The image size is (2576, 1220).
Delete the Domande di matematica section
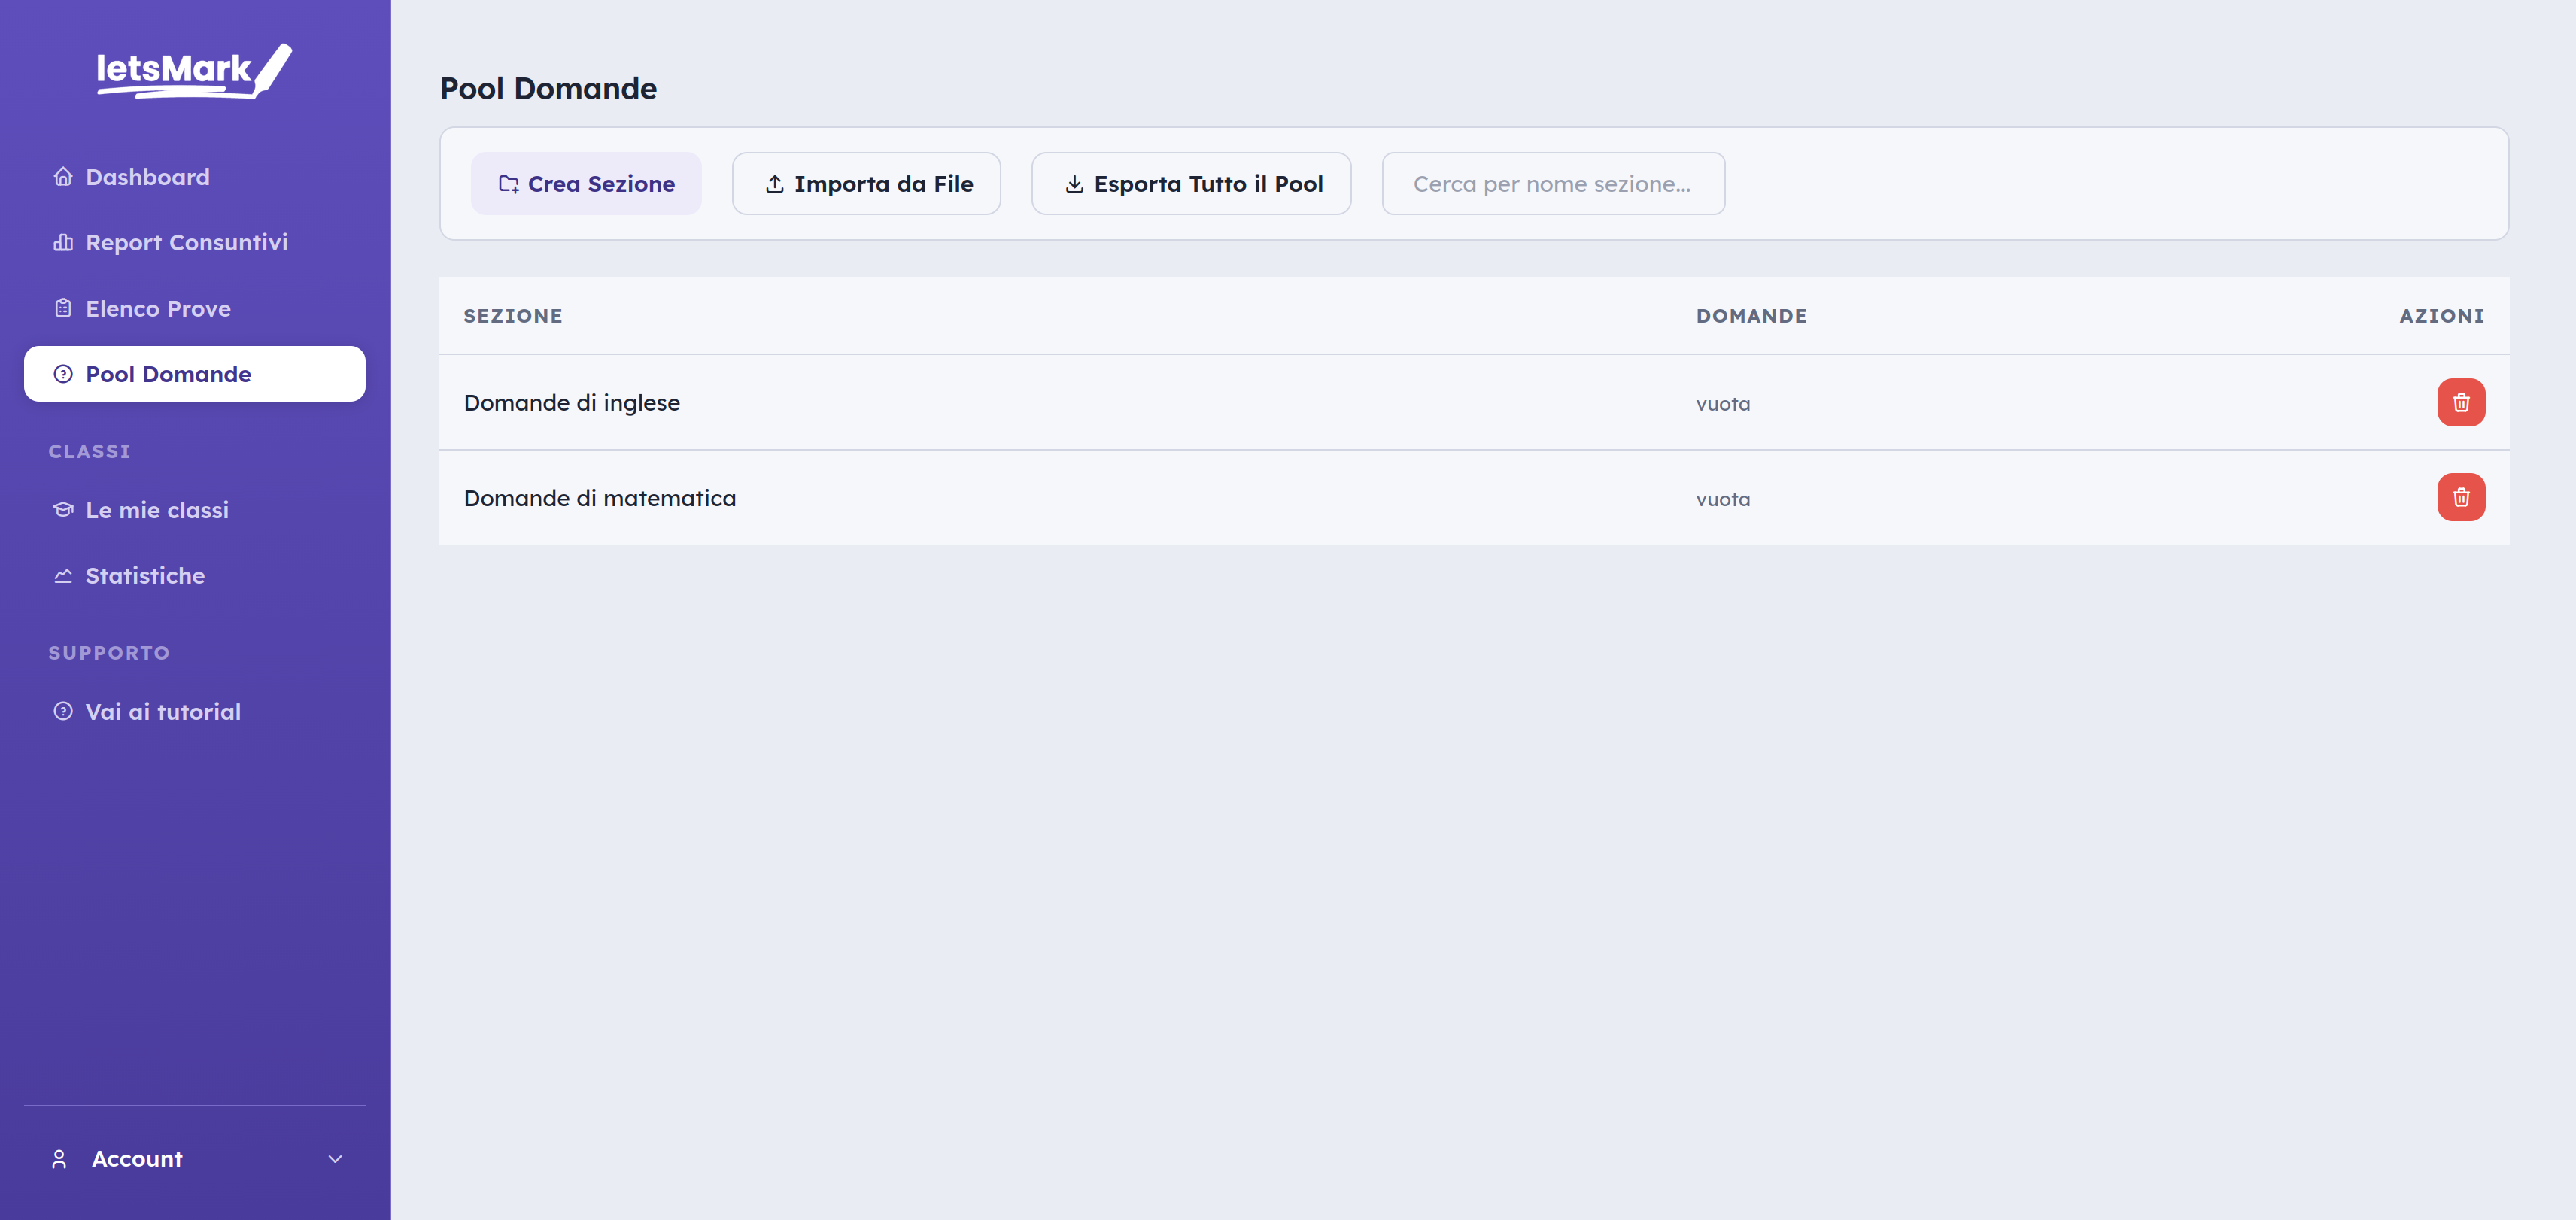[x=2461, y=498]
